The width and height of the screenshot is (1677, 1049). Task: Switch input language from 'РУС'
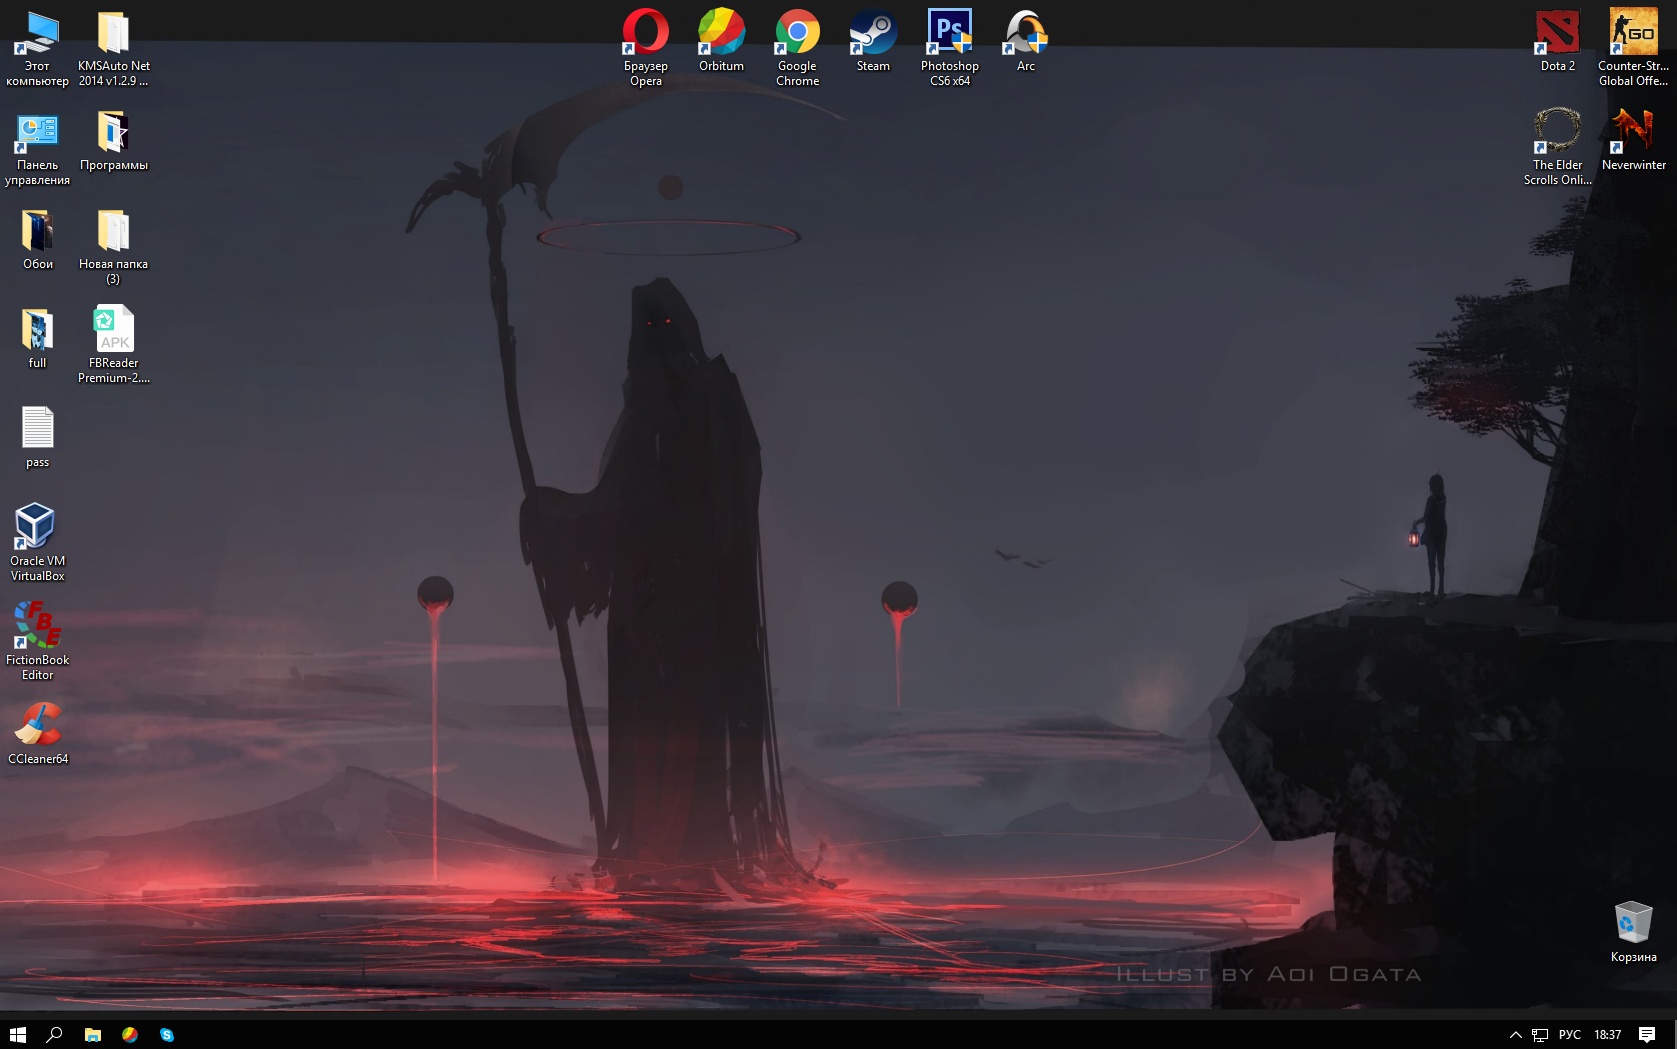point(1570,1035)
